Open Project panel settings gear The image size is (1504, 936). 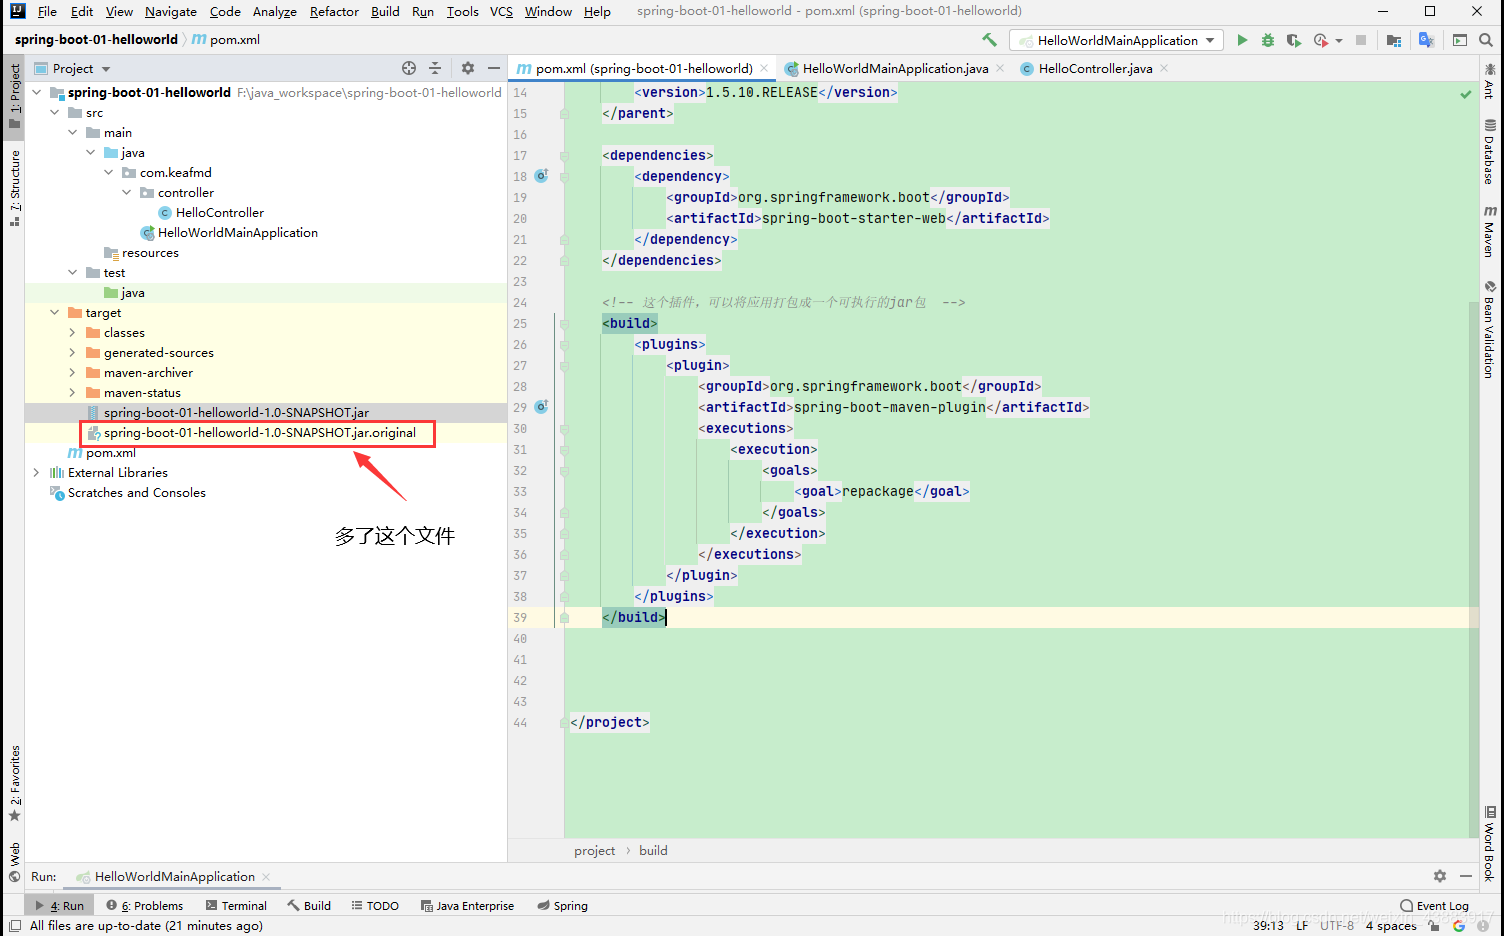click(468, 68)
